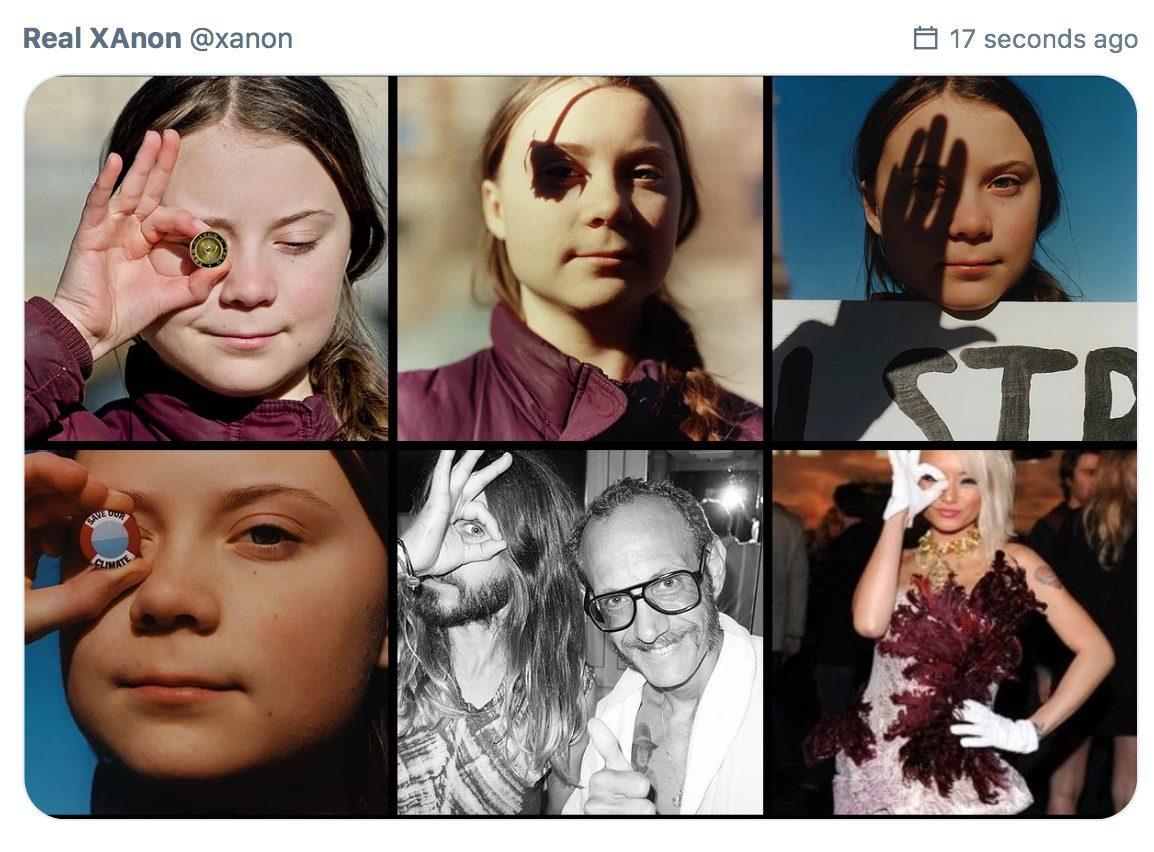Click the white-gloved hand resting on hip

point(993,727)
